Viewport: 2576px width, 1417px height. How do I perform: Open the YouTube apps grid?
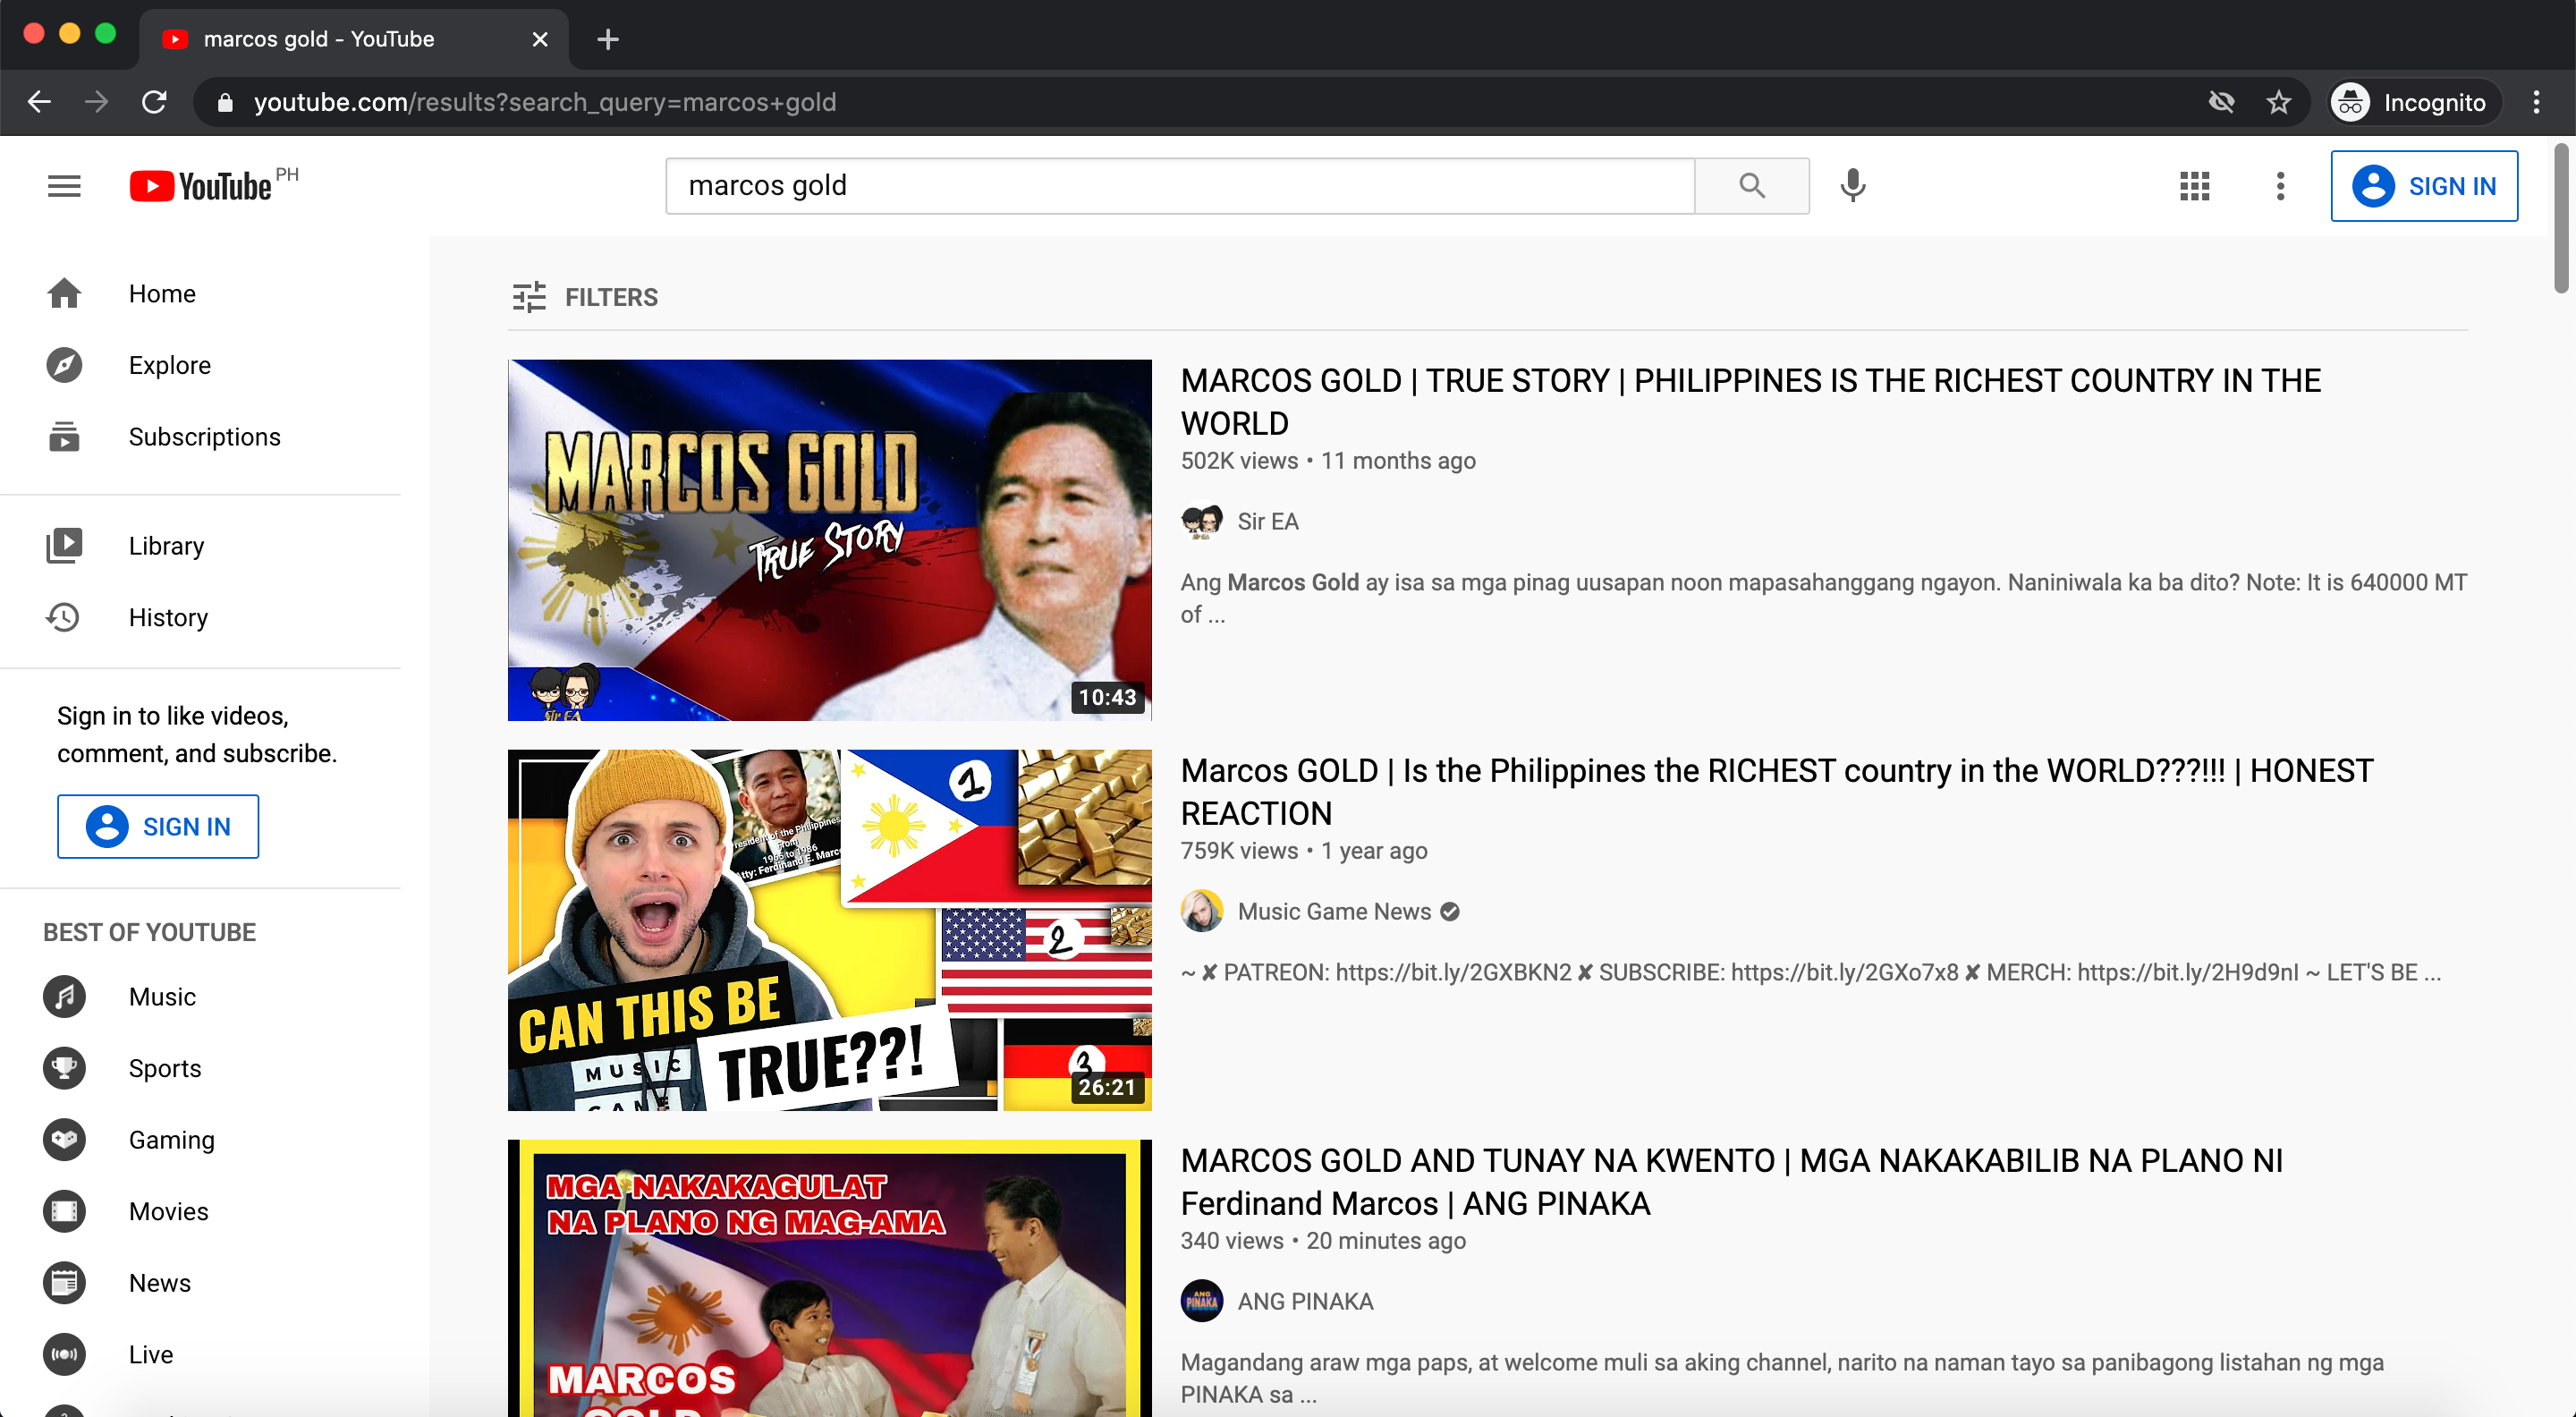click(x=2194, y=186)
